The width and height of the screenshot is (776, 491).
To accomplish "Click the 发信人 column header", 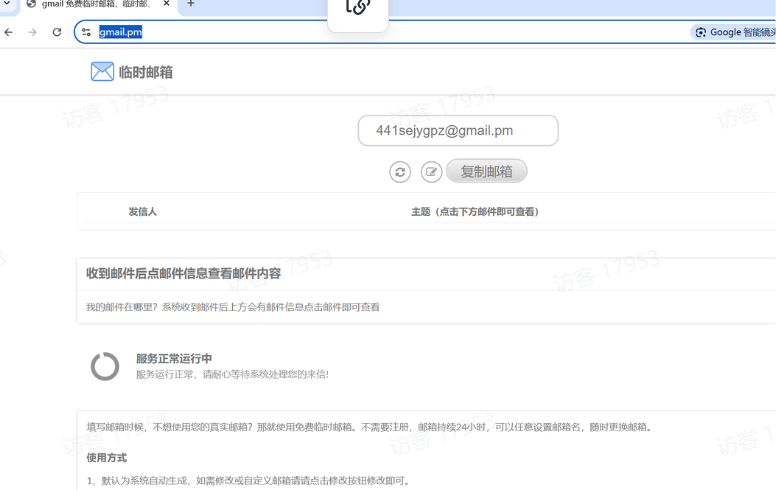I will coord(143,212).
